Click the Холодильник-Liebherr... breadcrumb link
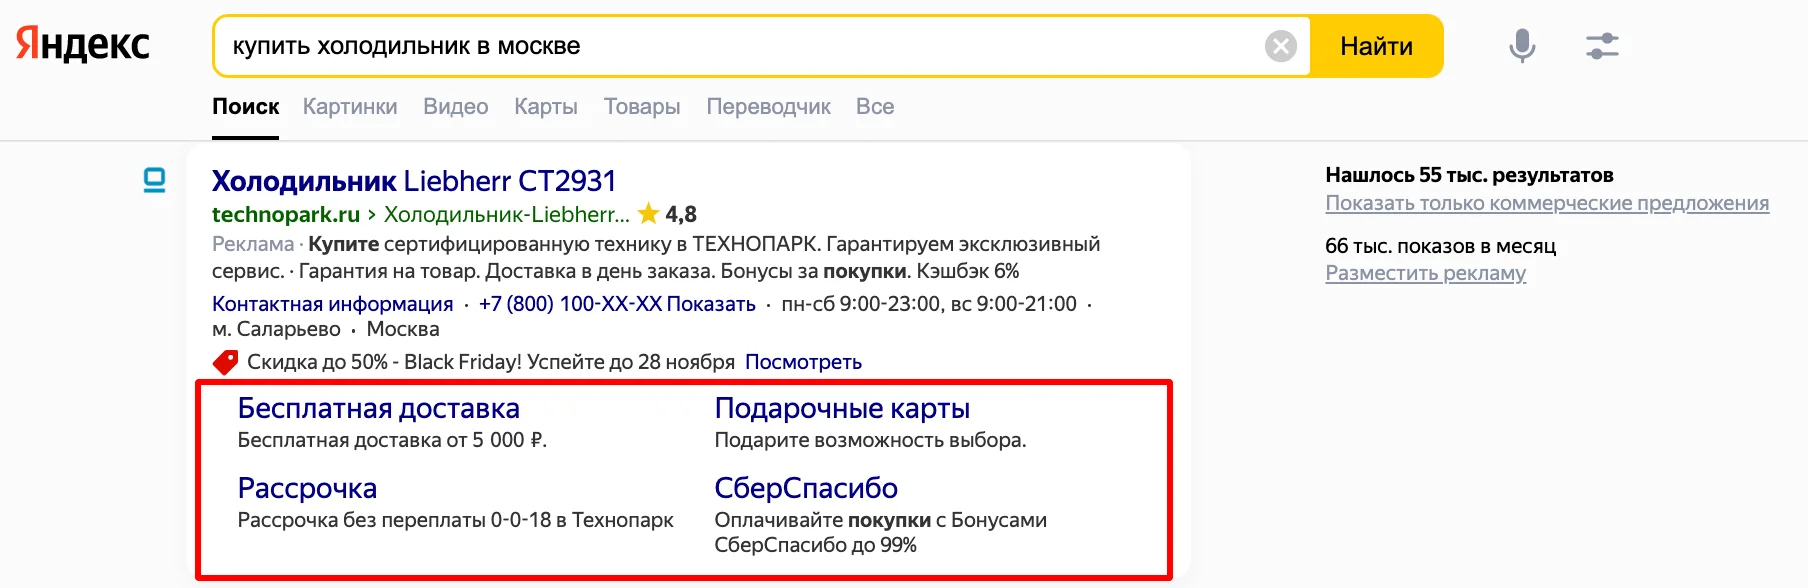The width and height of the screenshot is (1808, 588). pos(507,215)
